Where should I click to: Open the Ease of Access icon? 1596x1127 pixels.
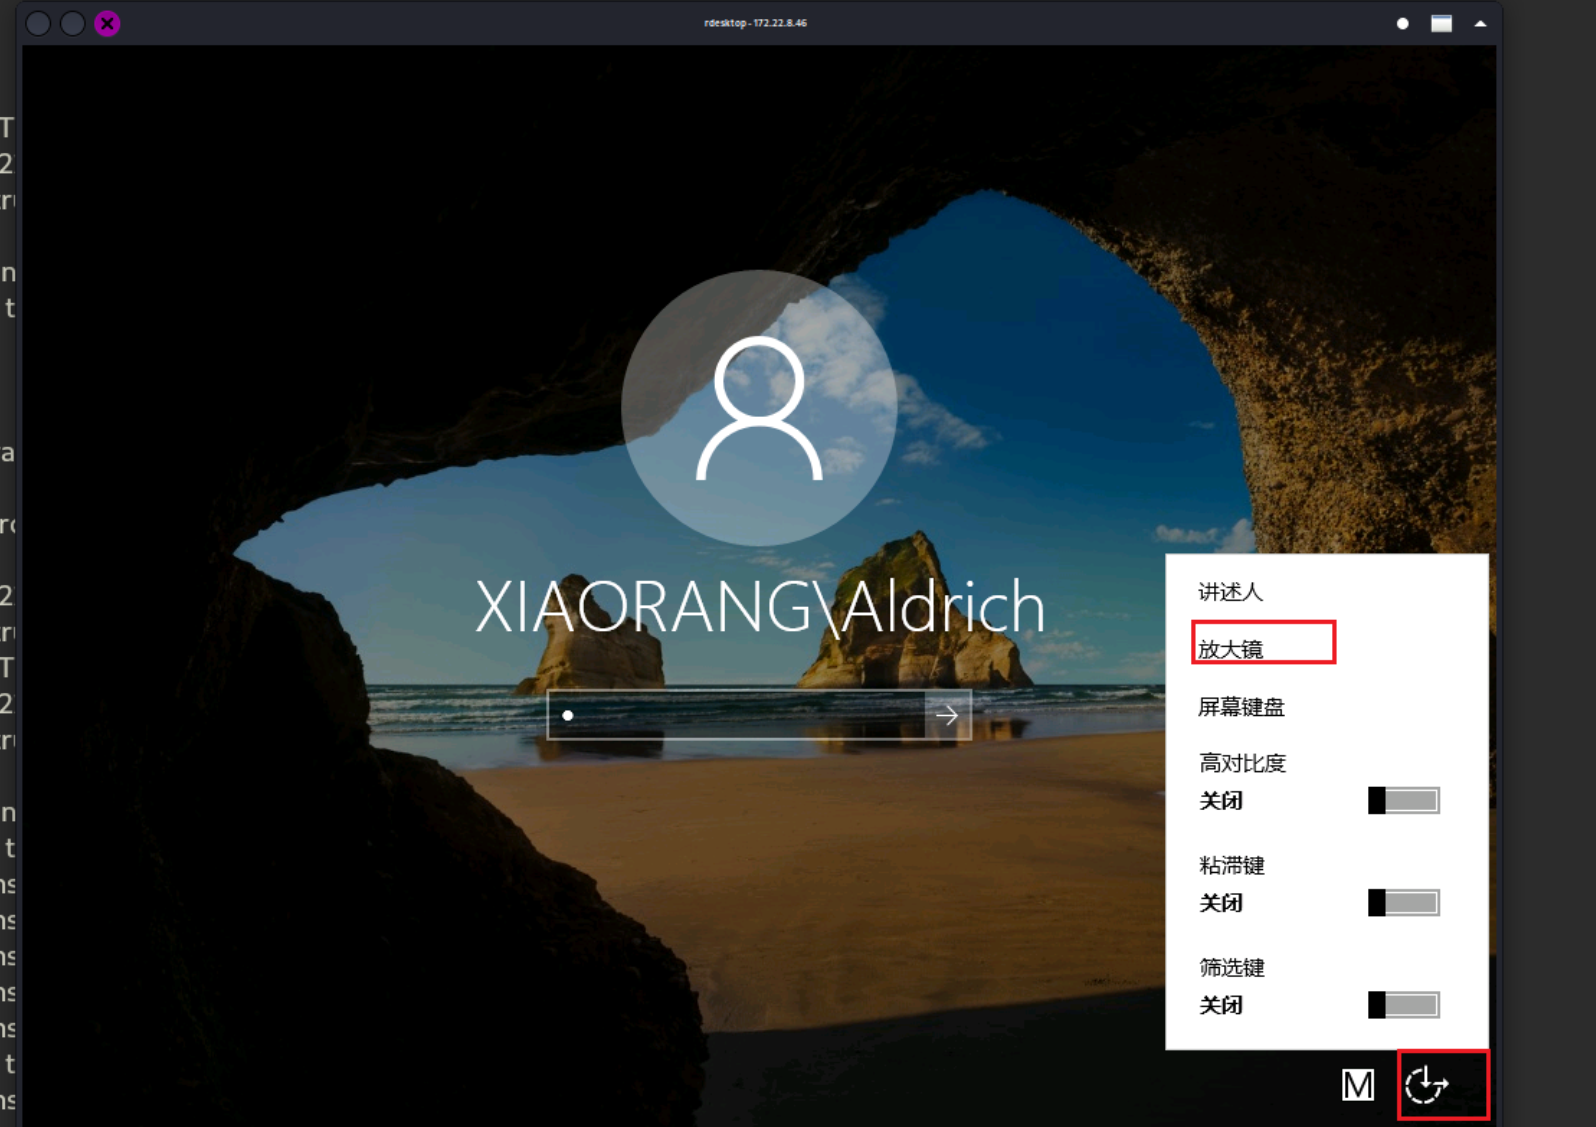pos(1427,1084)
